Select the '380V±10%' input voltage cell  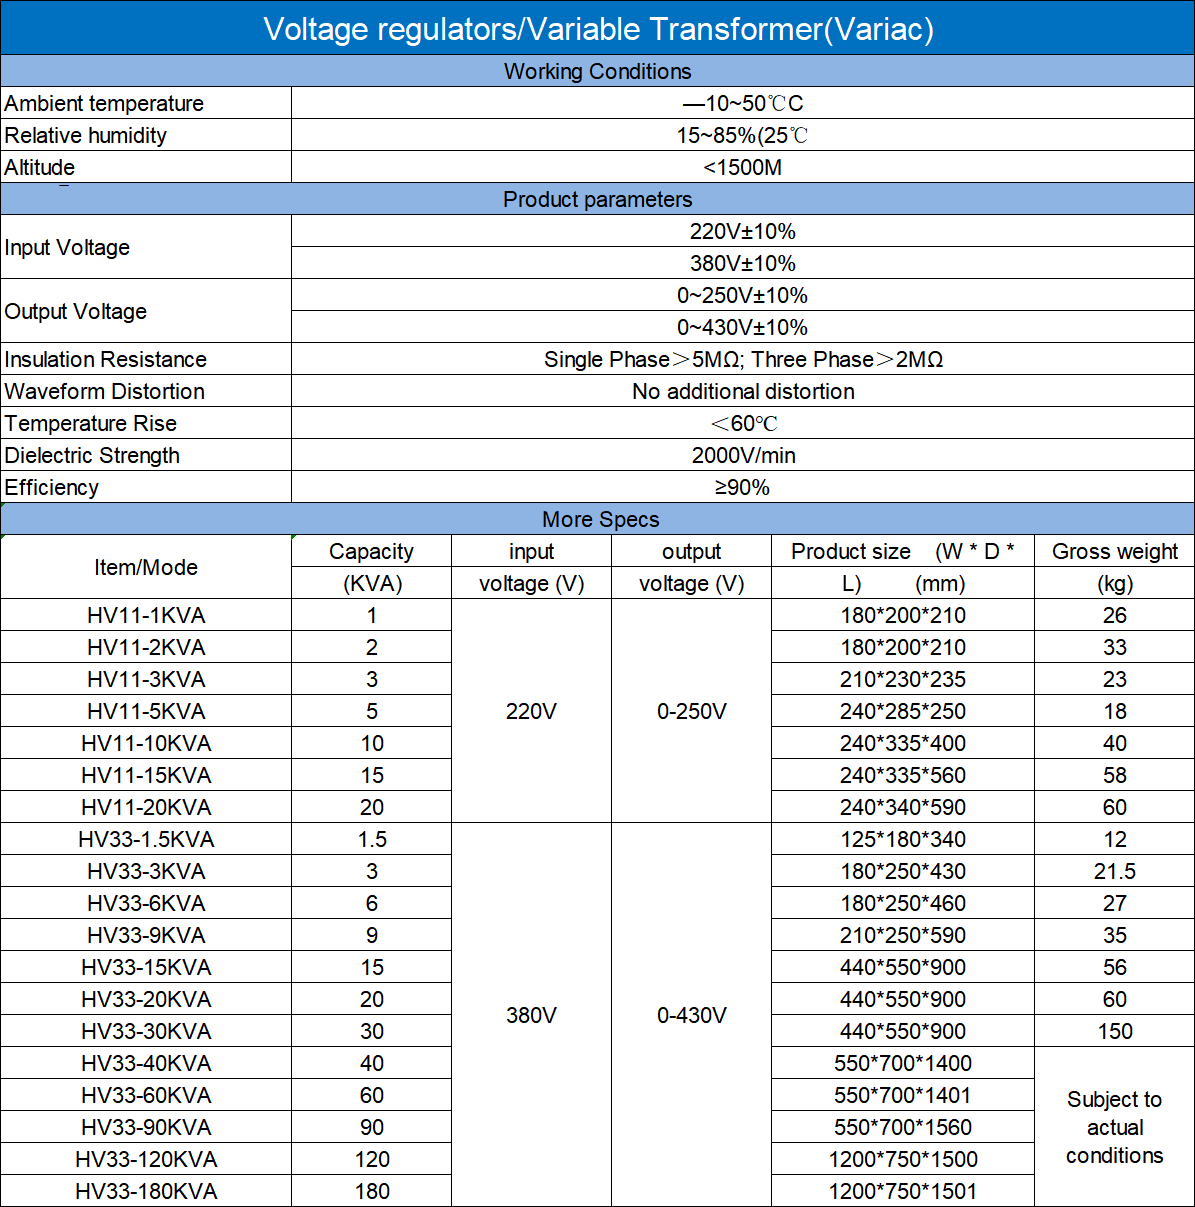(x=742, y=263)
